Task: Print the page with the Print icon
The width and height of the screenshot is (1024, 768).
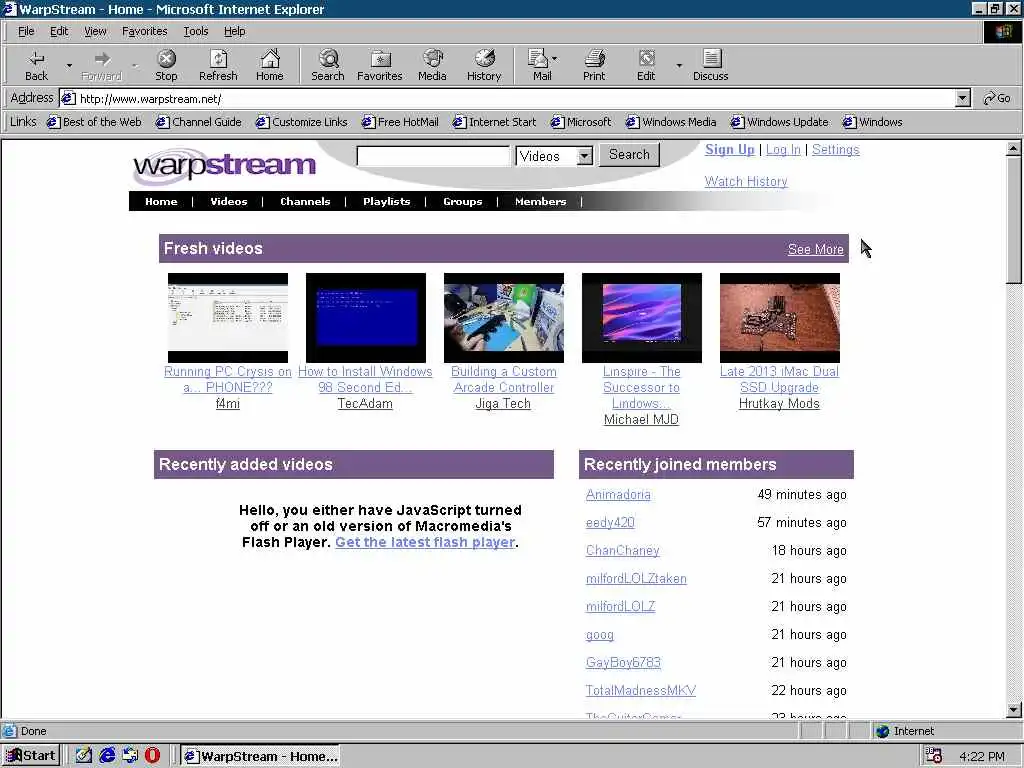Action: pyautogui.click(x=594, y=65)
